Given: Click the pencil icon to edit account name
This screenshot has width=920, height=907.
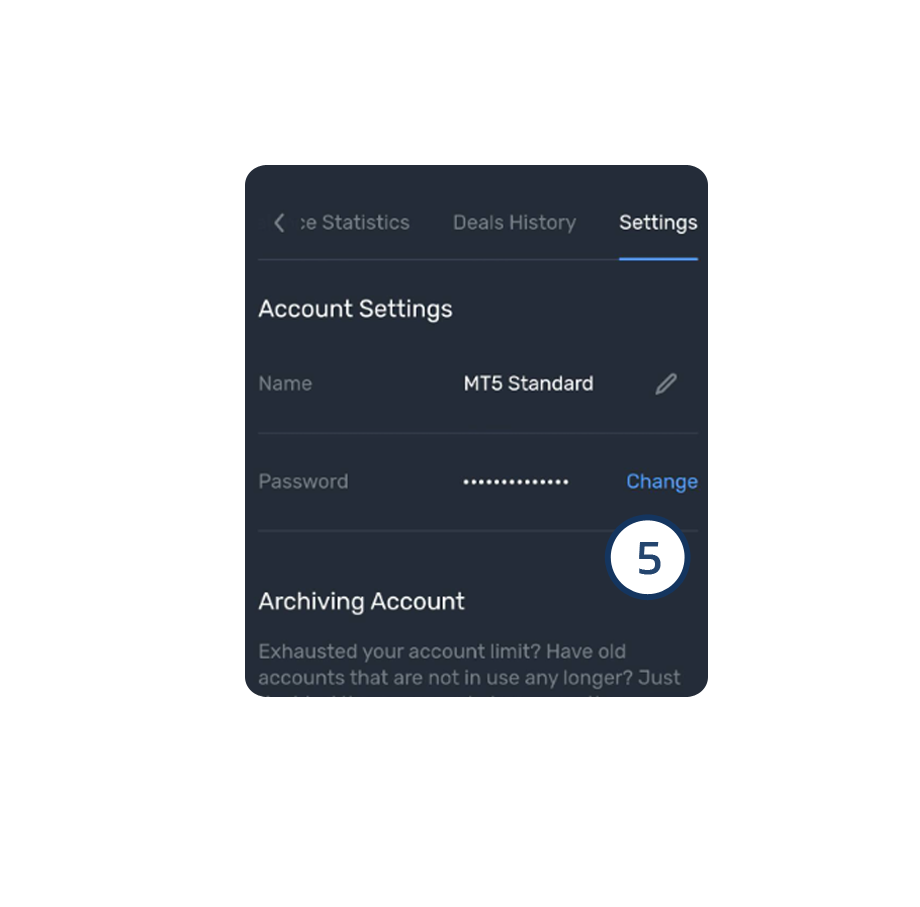Looking at the screenshot, I should [666, 384].
